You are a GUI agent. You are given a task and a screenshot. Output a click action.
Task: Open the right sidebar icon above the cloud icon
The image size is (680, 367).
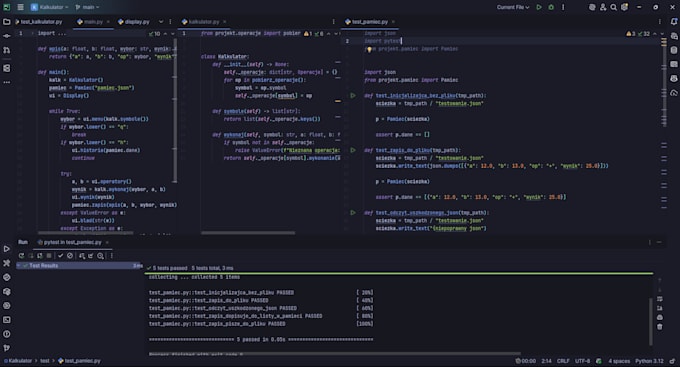[673, 79]
